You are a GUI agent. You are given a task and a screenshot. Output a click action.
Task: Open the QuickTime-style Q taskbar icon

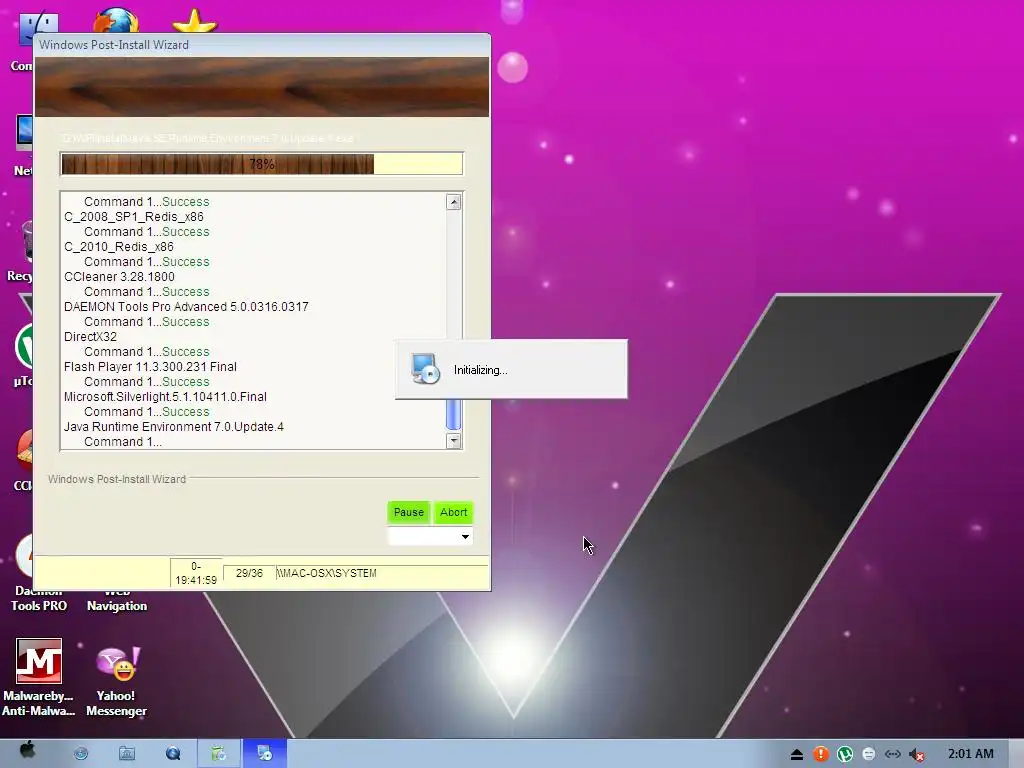point(173,754)
